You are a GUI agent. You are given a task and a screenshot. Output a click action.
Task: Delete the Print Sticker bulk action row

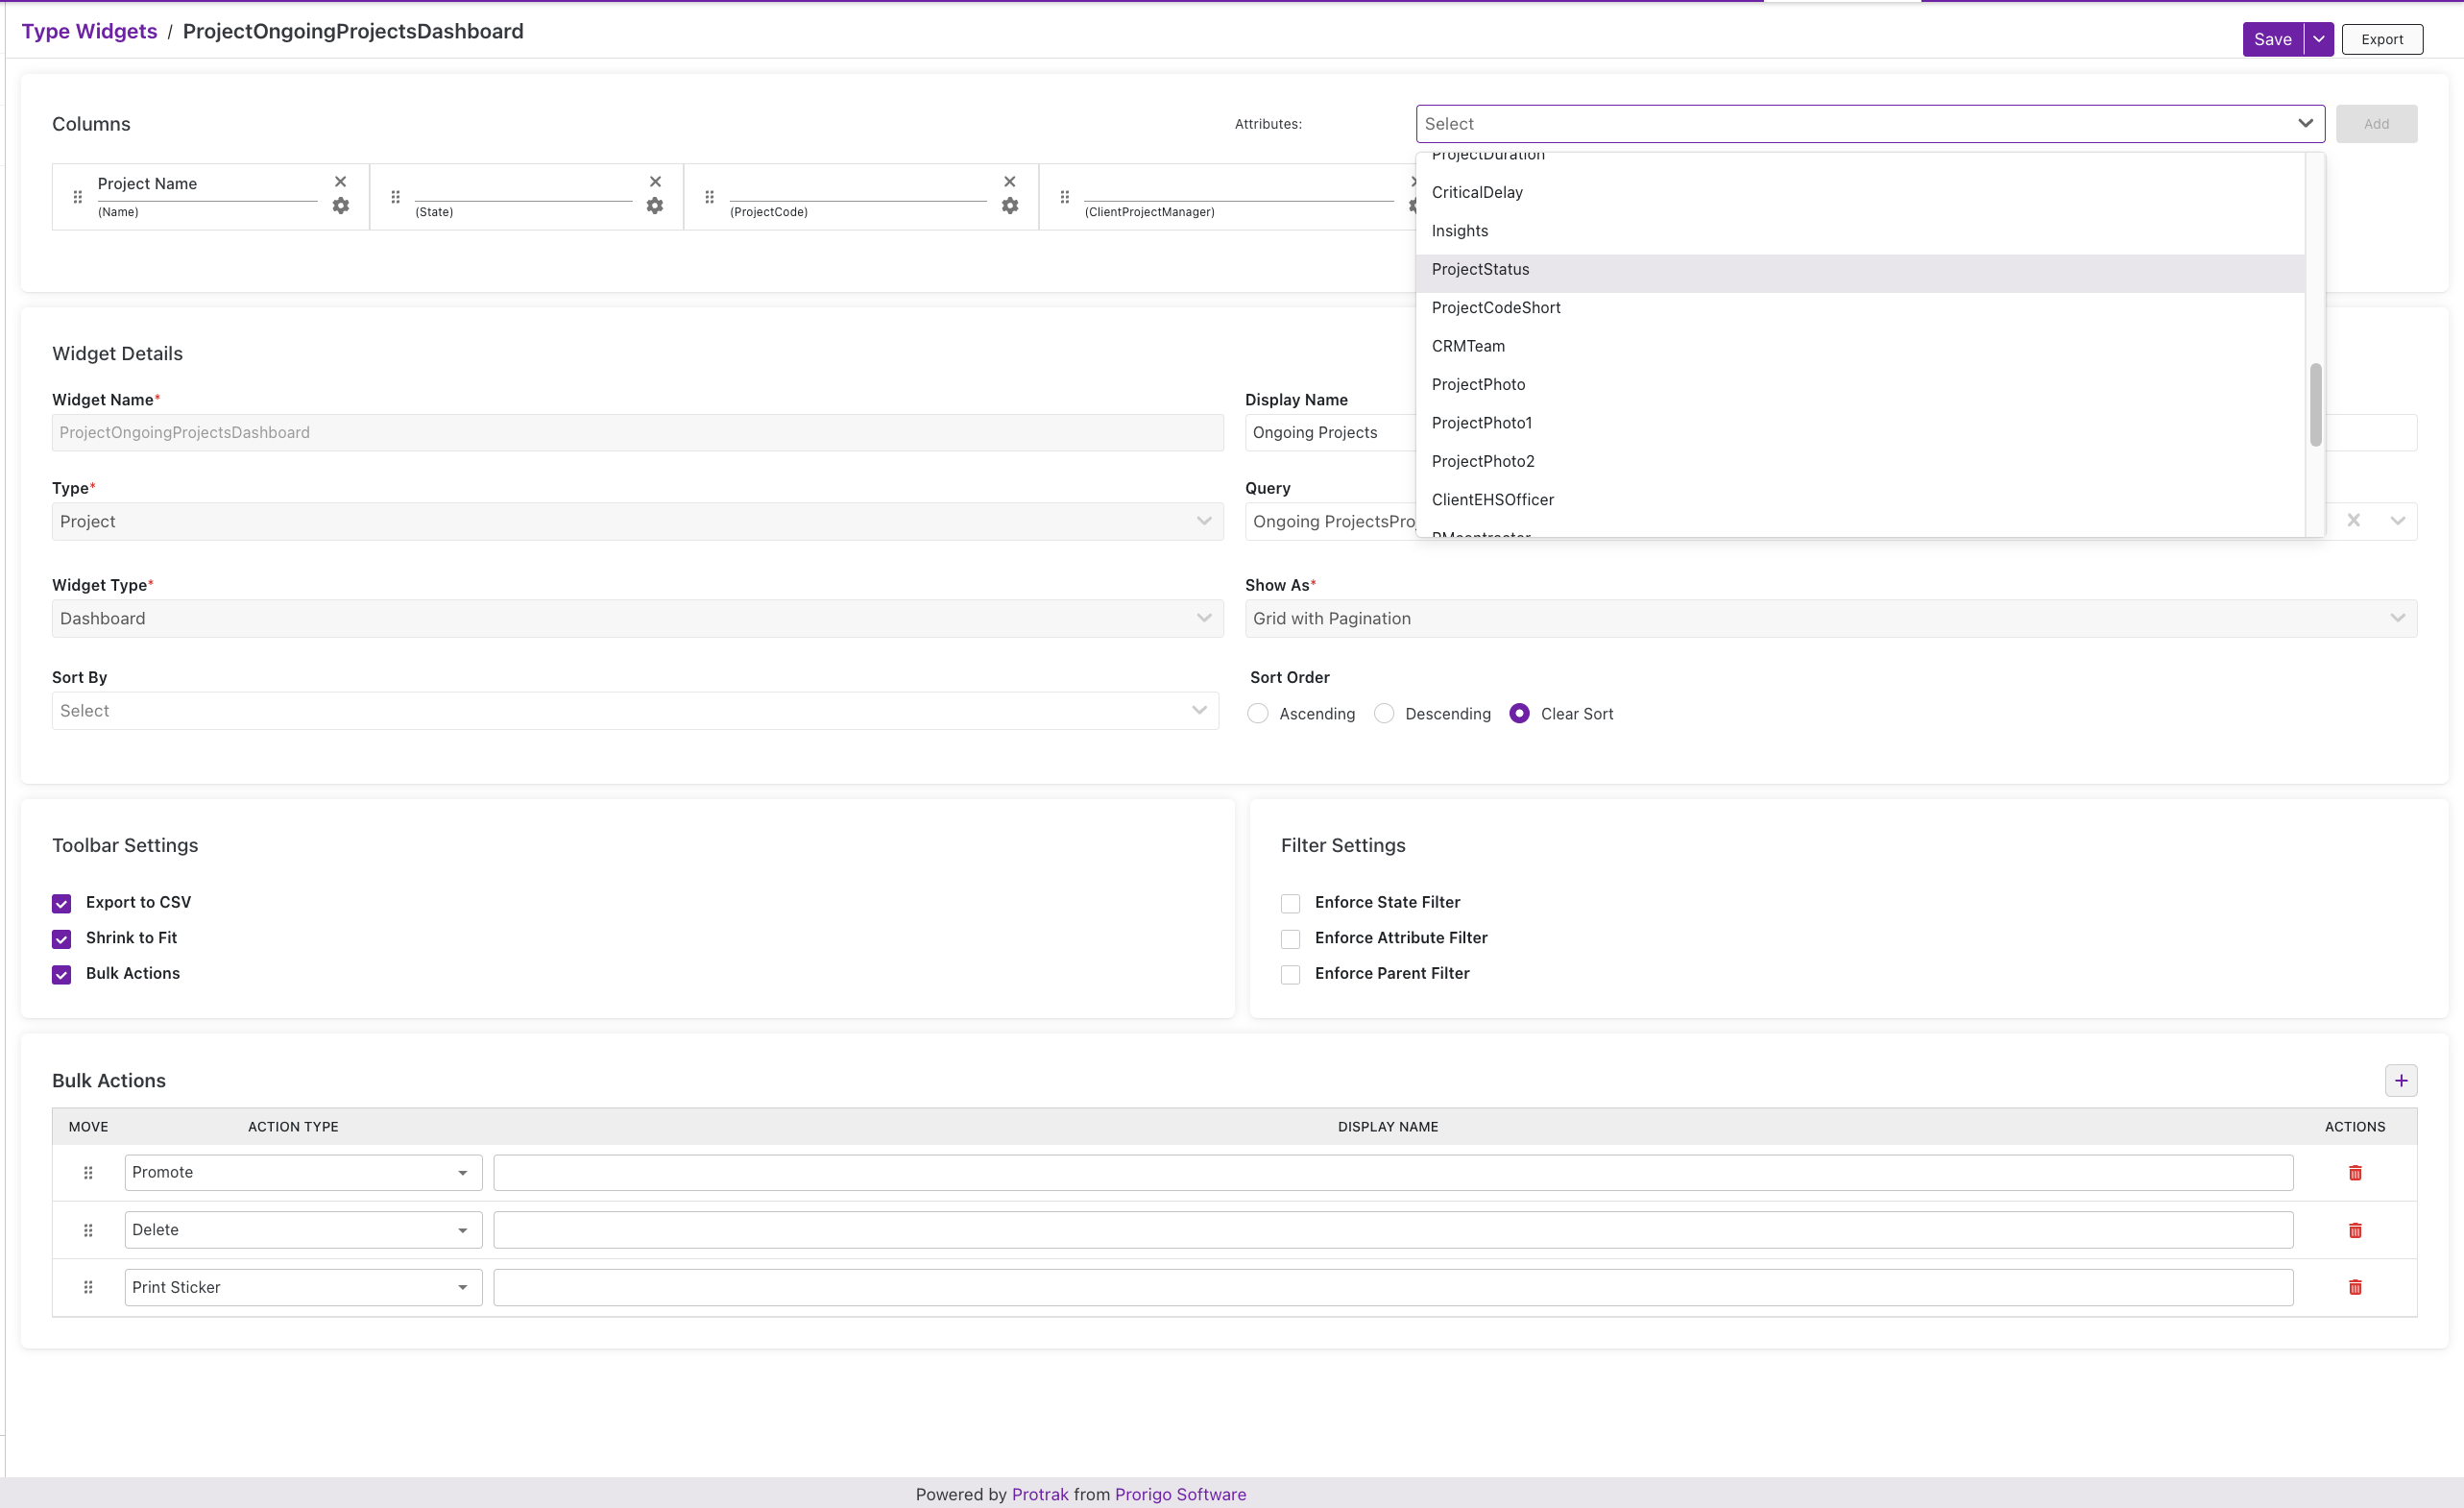coord(2354,1287)
